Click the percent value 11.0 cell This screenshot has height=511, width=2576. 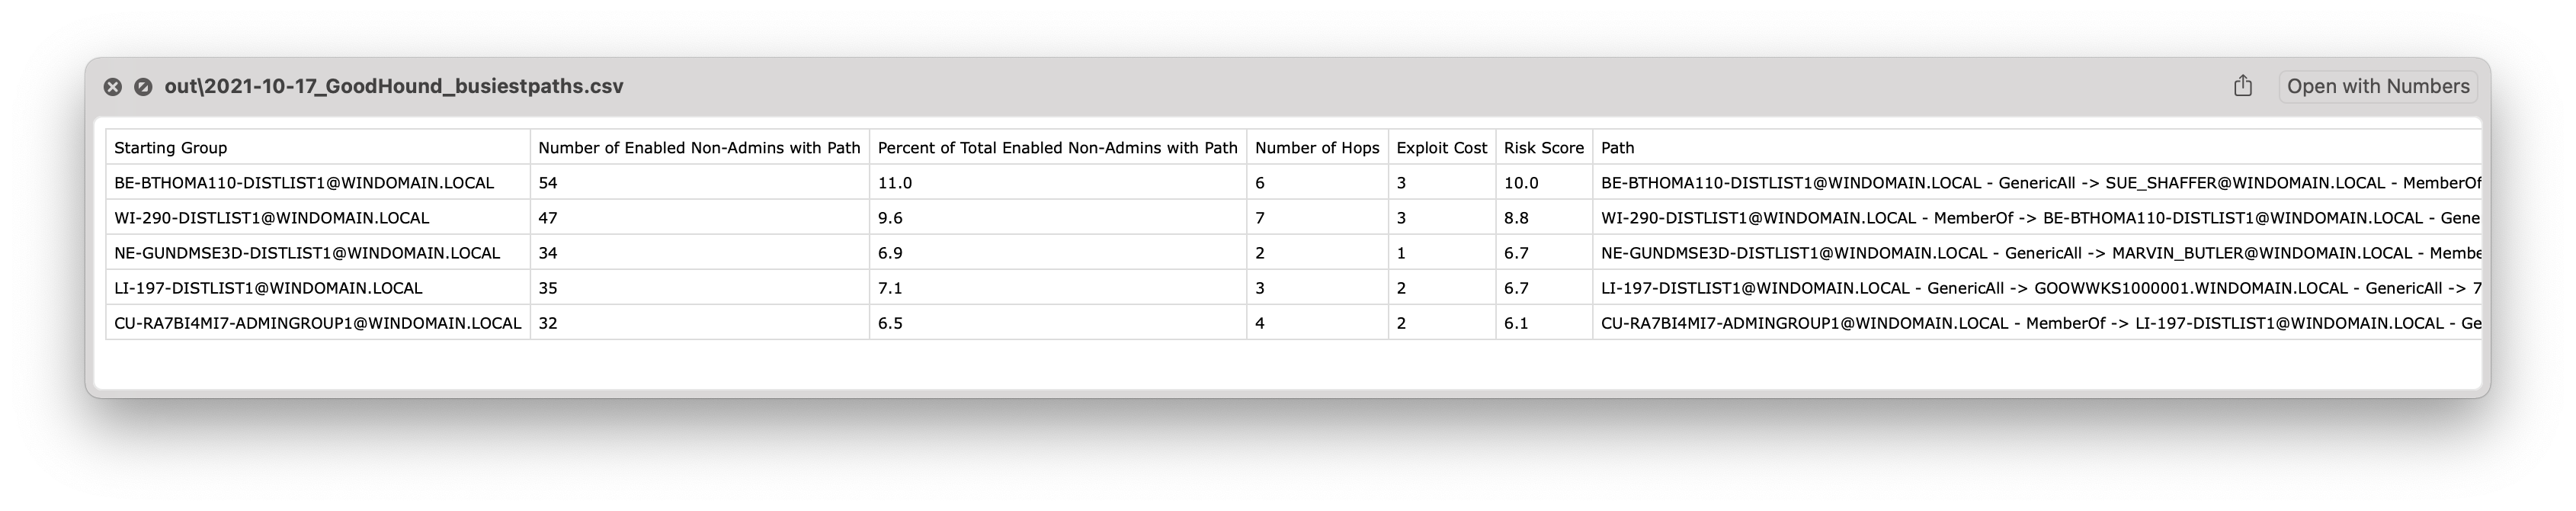point(895,183)
